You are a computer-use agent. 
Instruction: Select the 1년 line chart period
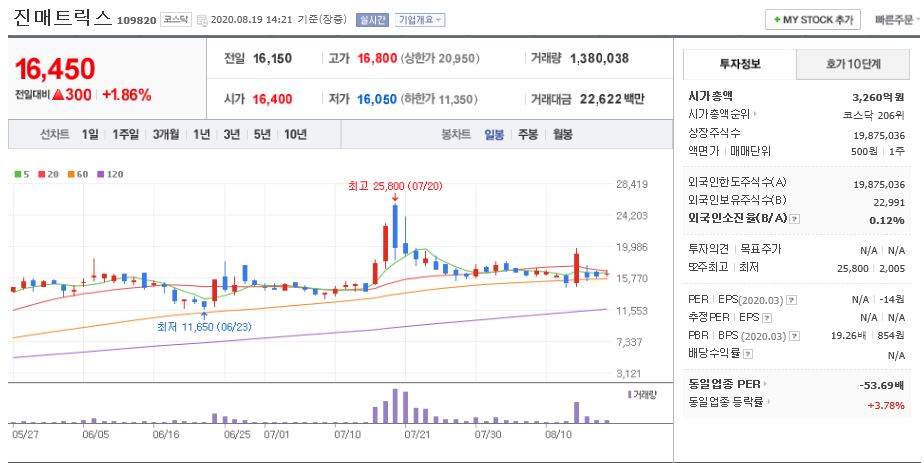point(202,135)
